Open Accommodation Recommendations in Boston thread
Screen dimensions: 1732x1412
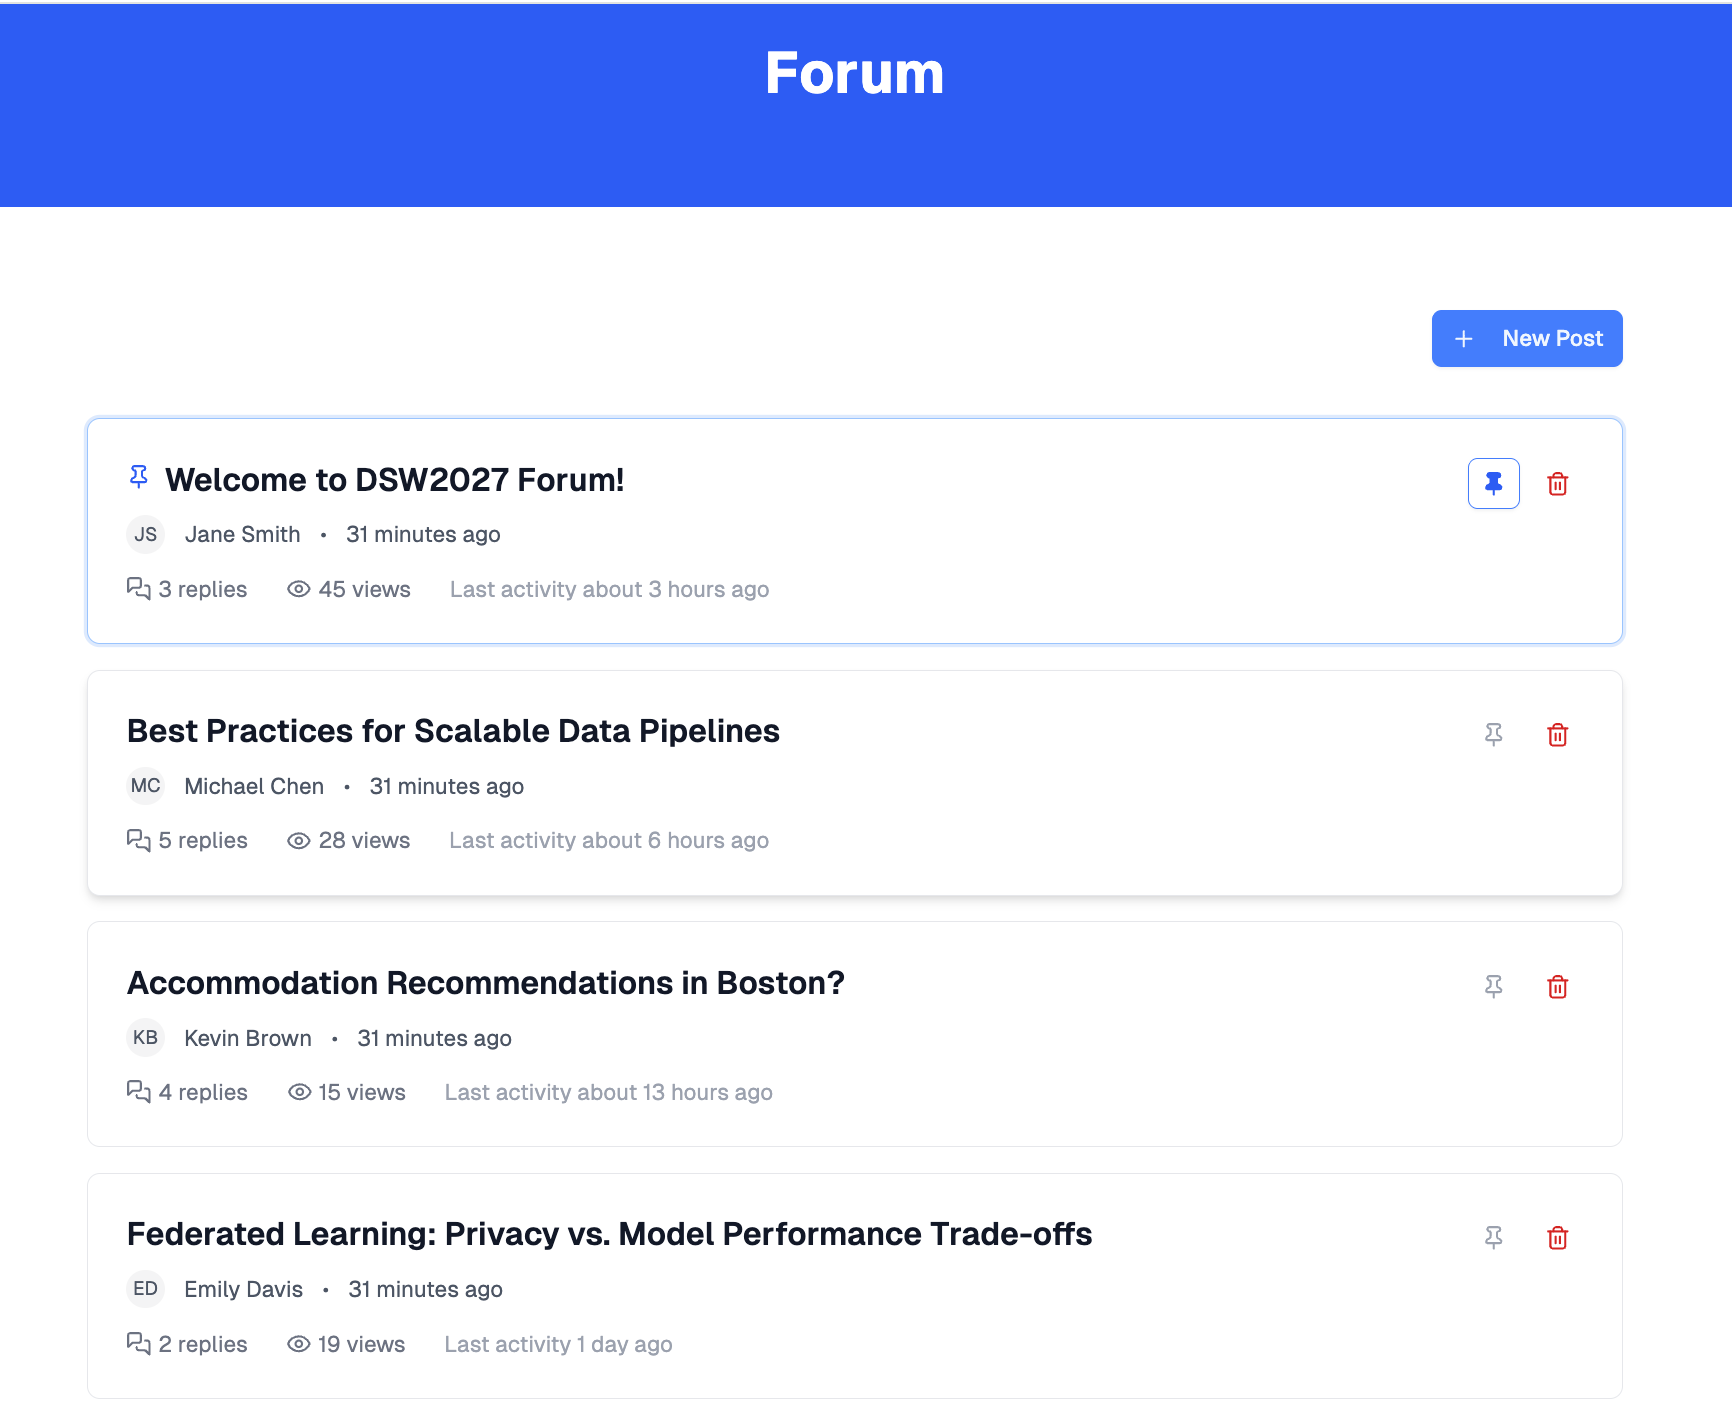pos(485,983)
